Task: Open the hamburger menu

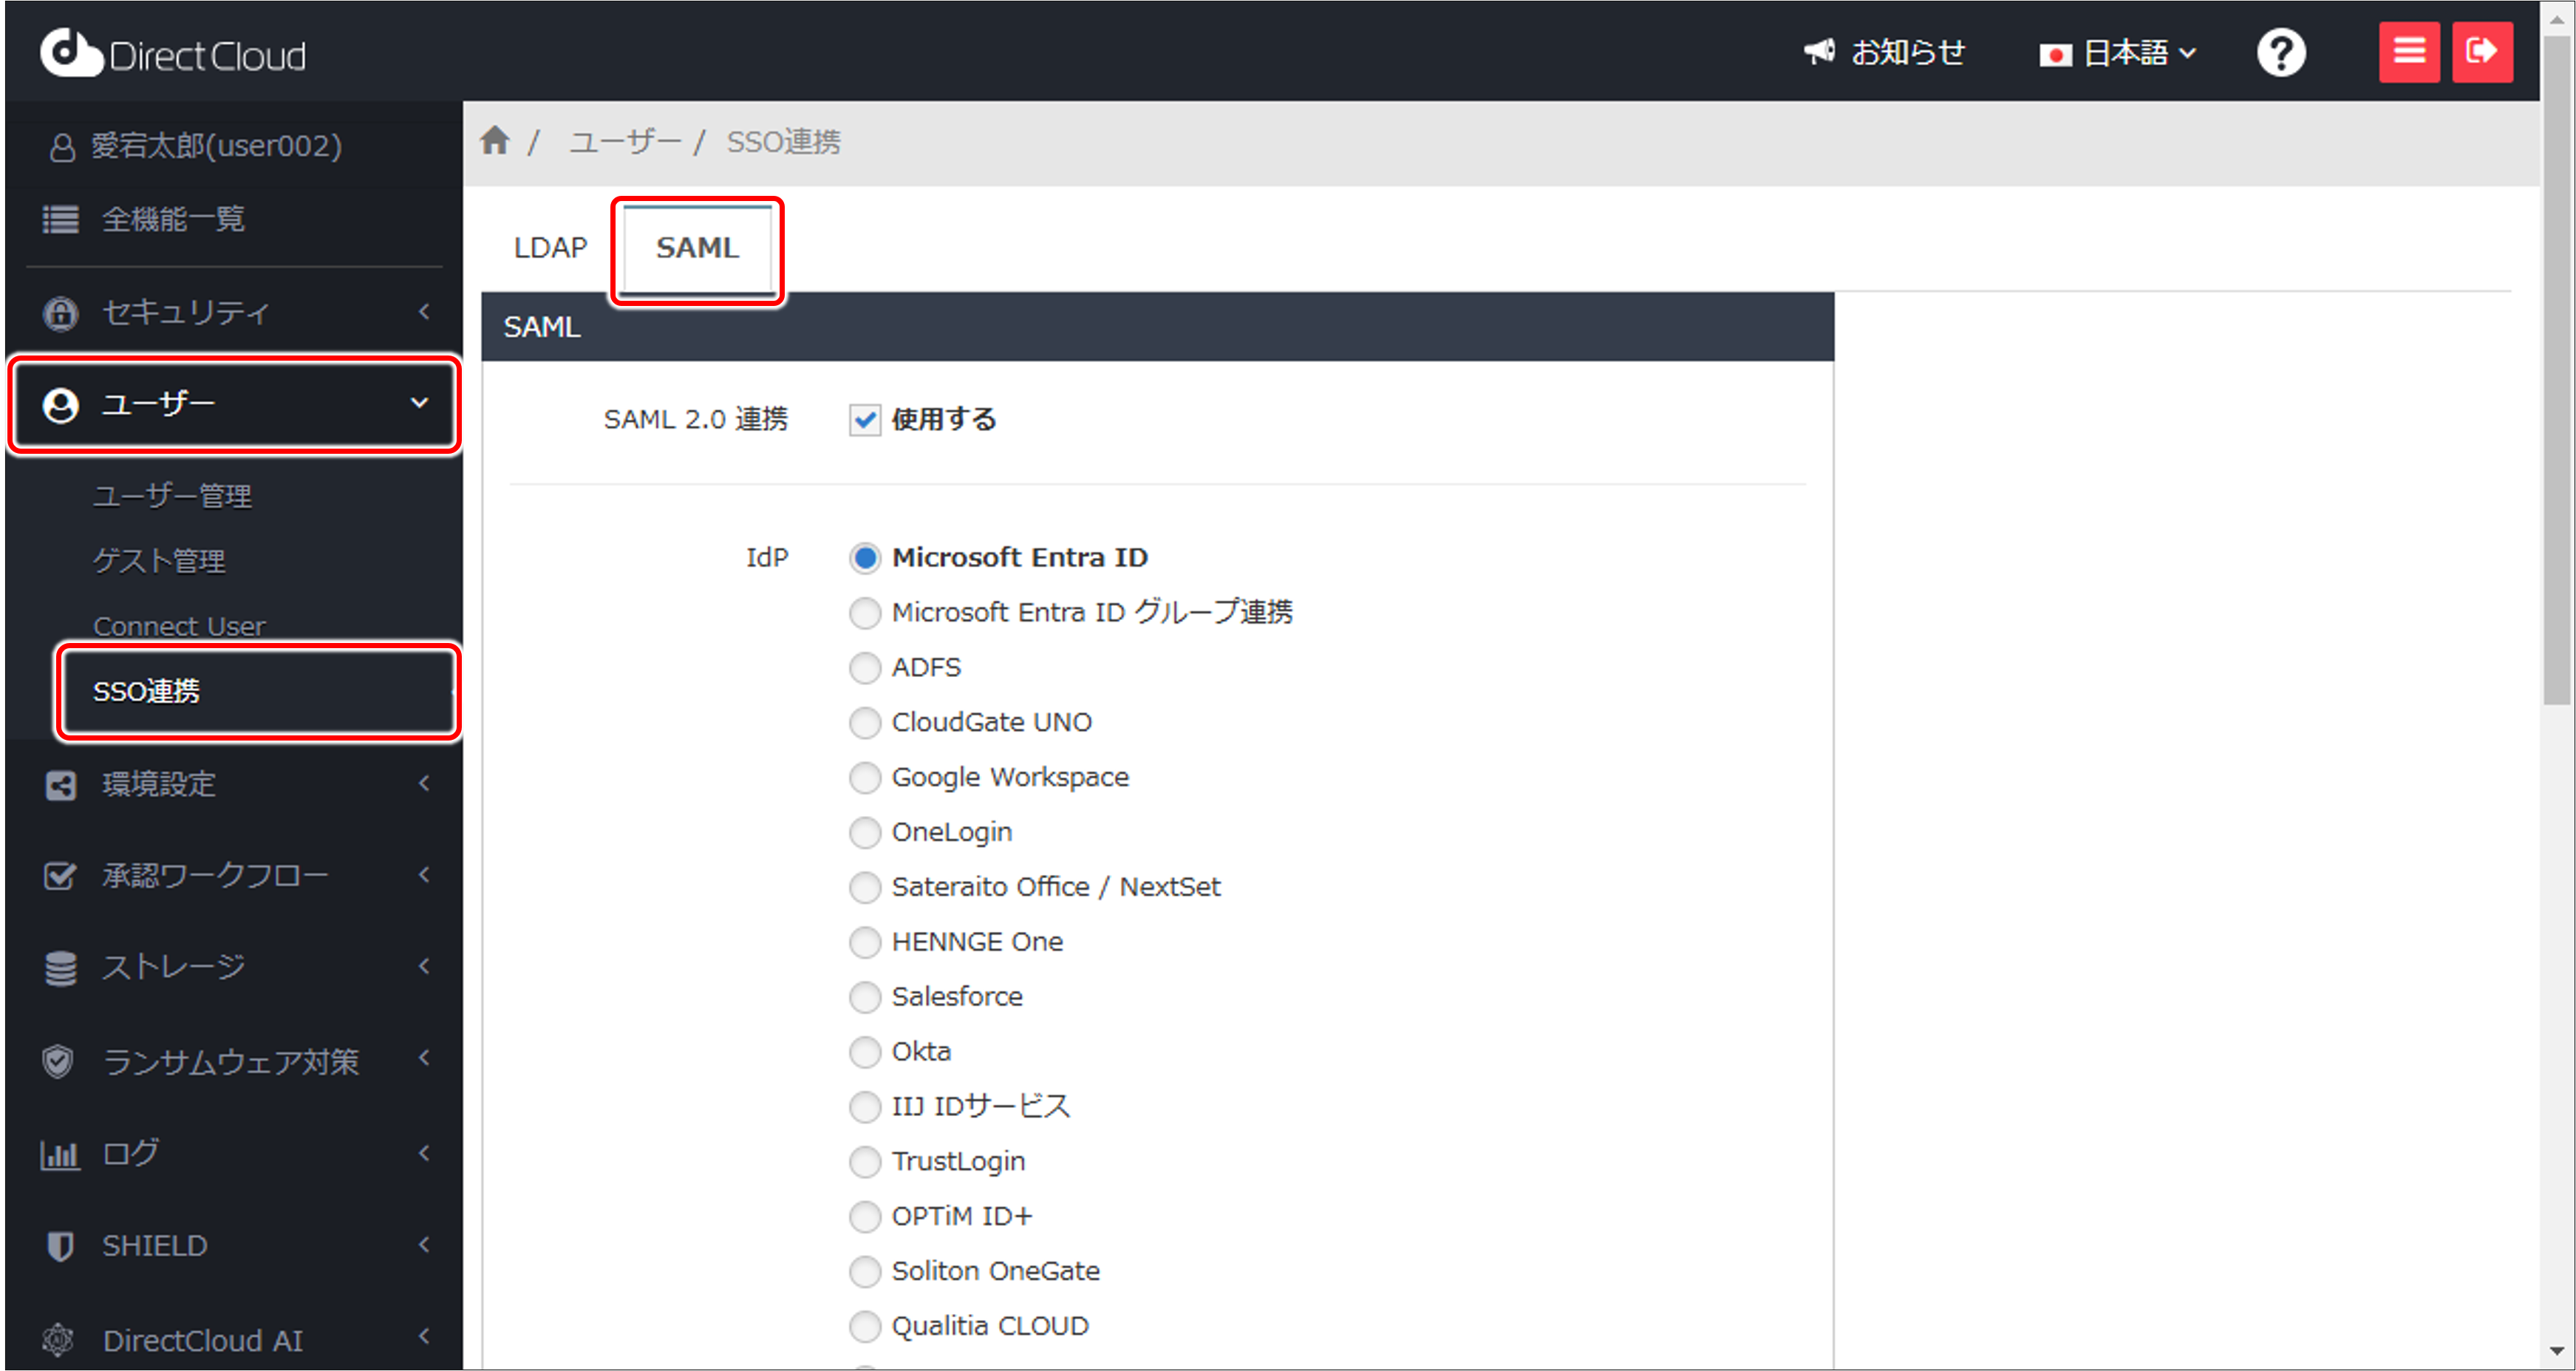Action: pos(2410,52)
